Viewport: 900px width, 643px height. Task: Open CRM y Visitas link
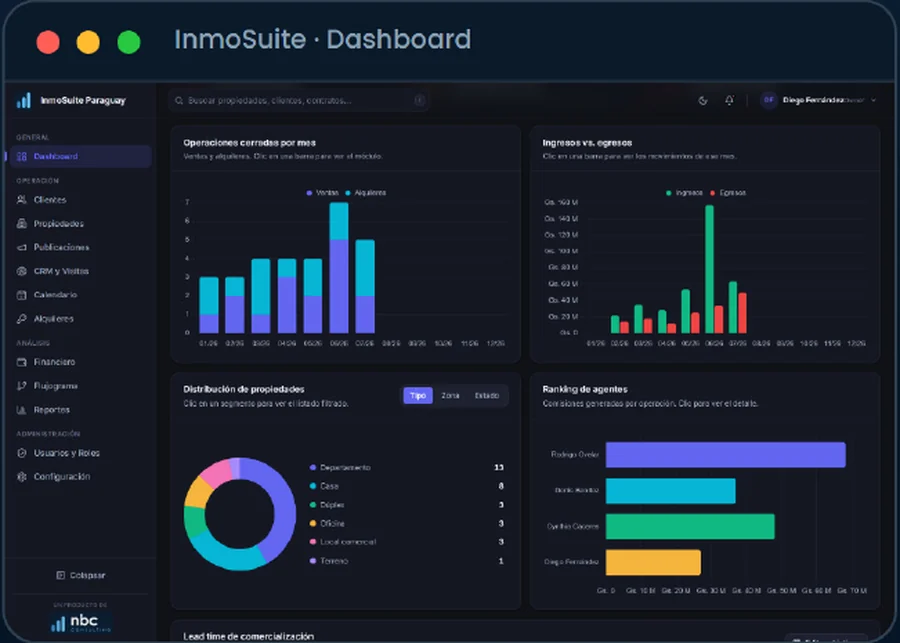click(81, 271)
